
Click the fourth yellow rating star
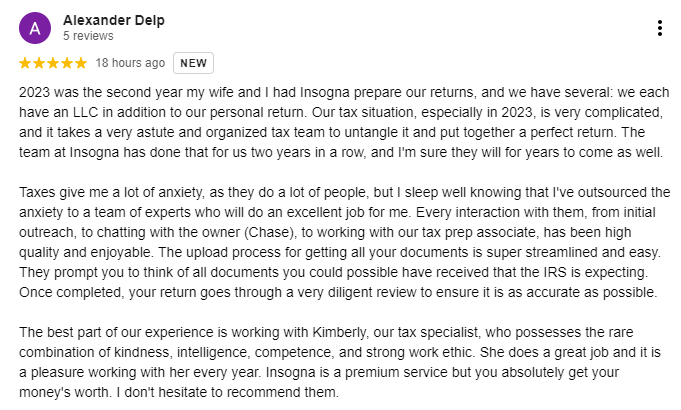[x=67, y=63]
